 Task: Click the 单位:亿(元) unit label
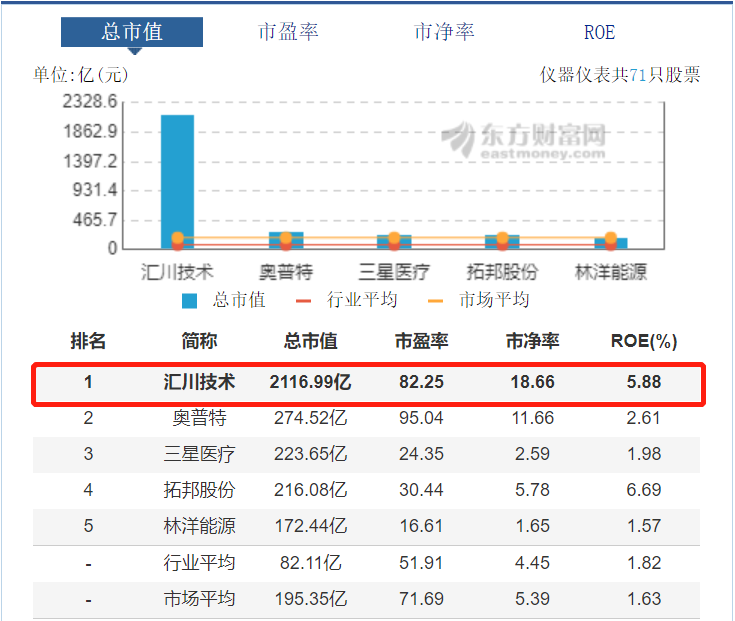tap(81, 75)
